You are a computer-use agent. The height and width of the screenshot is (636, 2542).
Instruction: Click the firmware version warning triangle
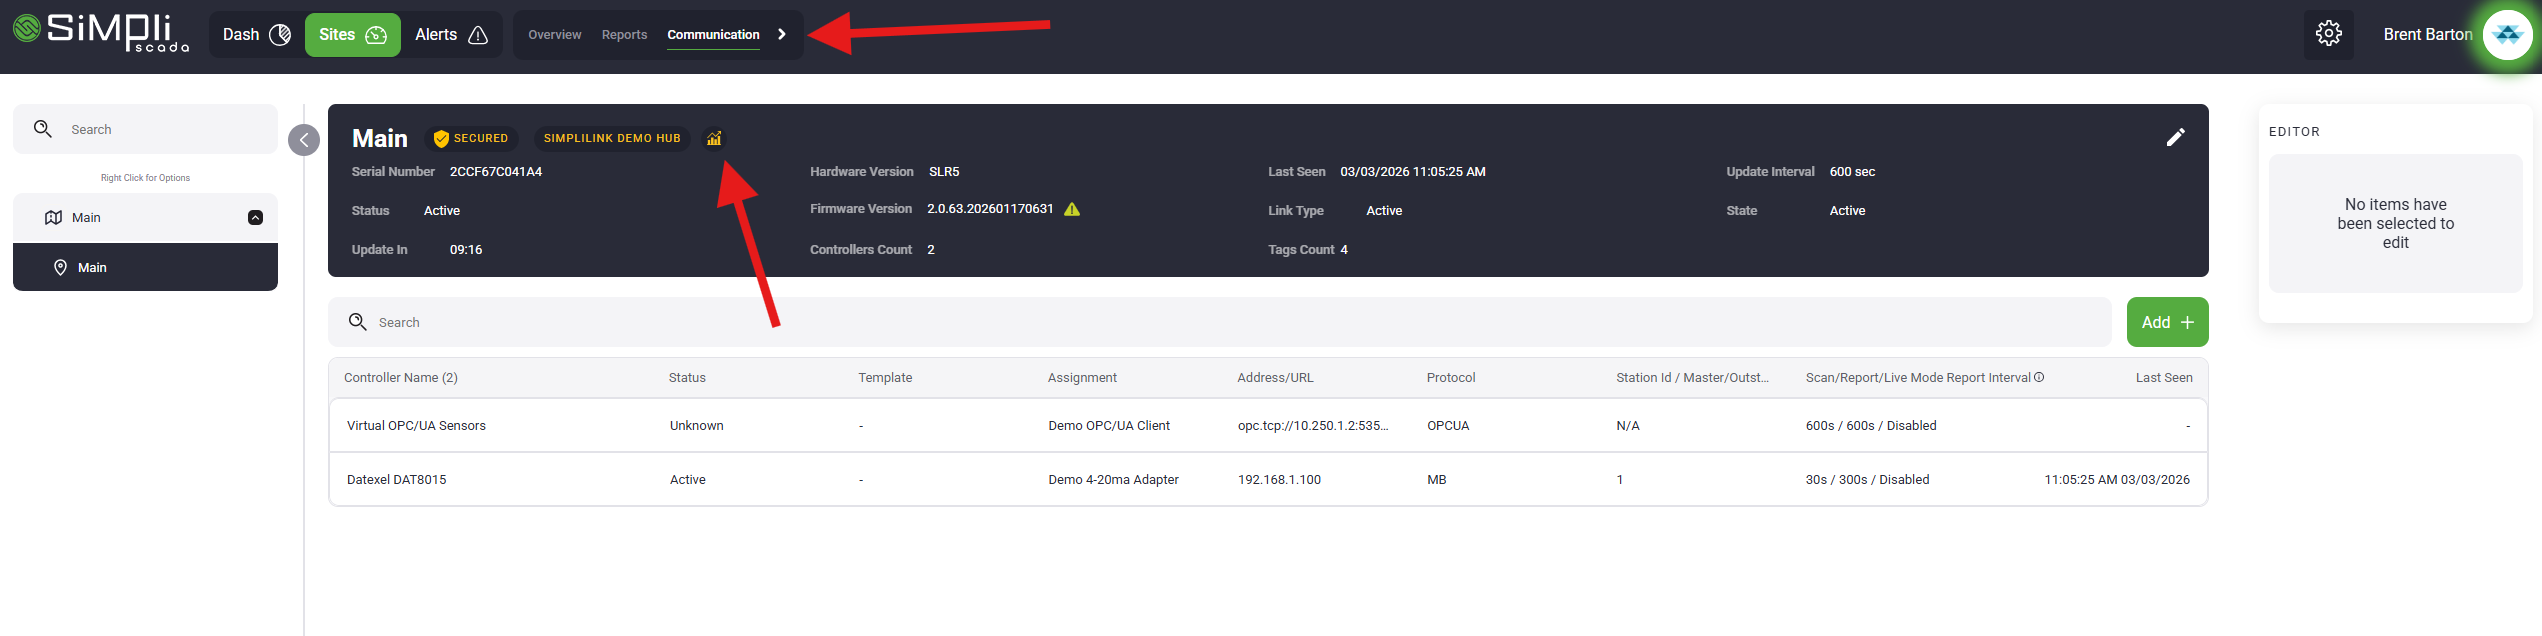(1072, 210)
